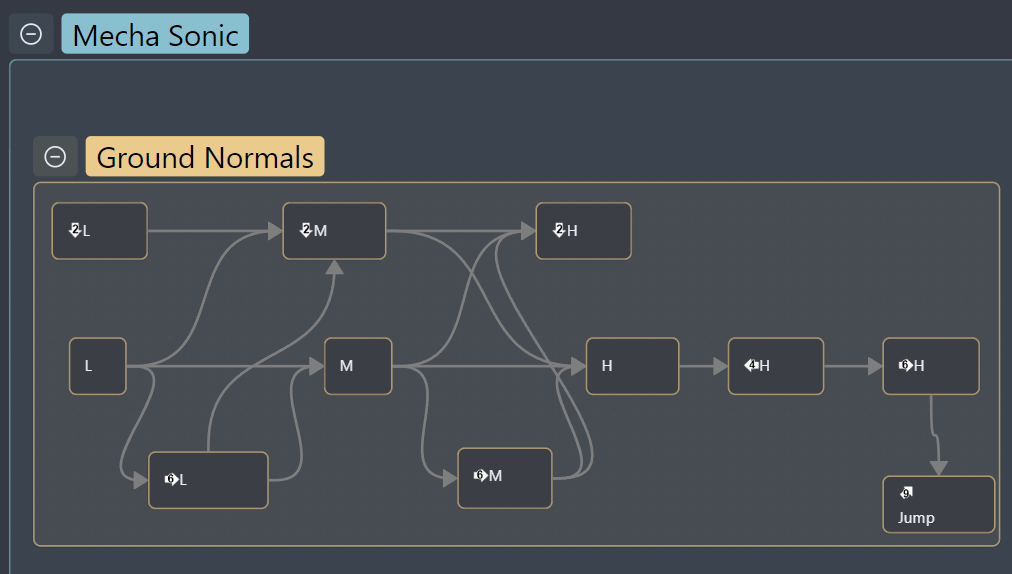
Task: Click the down-arrow 2 icon in 2M node
Action: 306,230
